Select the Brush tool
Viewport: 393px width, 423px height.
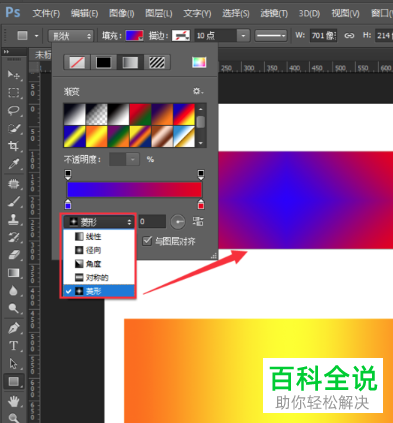tap(13, 202)
